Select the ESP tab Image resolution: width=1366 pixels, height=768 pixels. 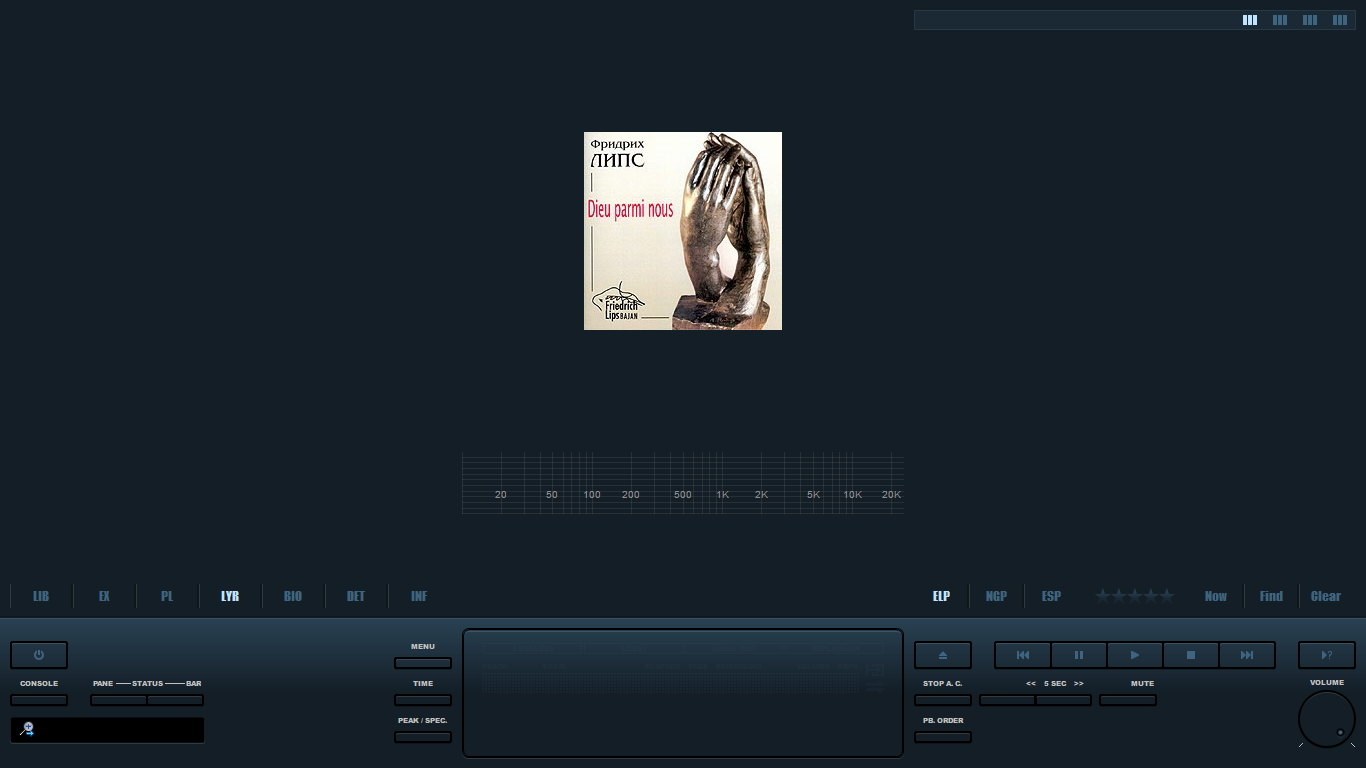click(1051, 596)
